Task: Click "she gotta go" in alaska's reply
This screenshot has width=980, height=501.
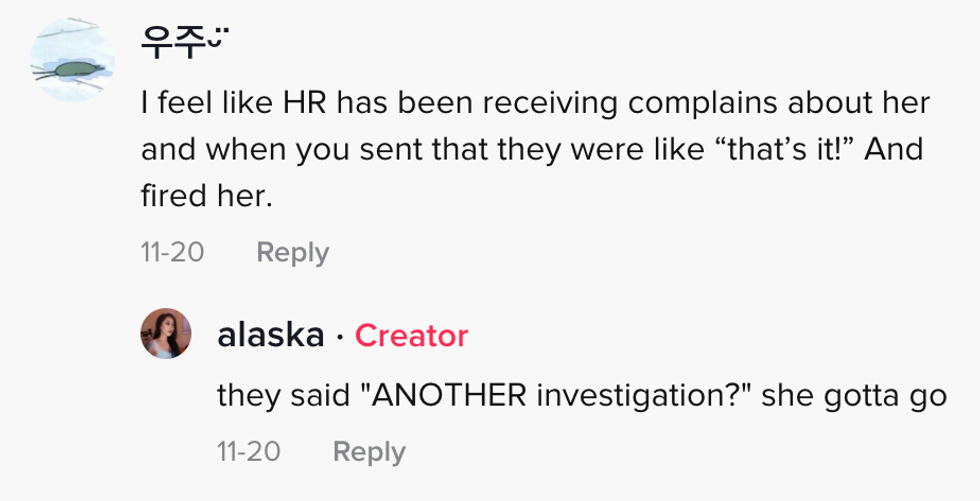Action: pyautogui.click(x=853, y=396)
